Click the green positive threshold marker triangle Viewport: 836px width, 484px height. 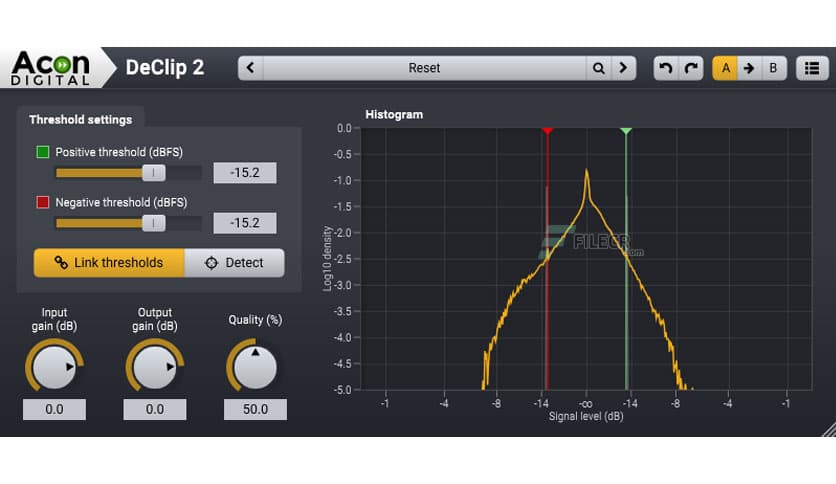pos(626,131)
